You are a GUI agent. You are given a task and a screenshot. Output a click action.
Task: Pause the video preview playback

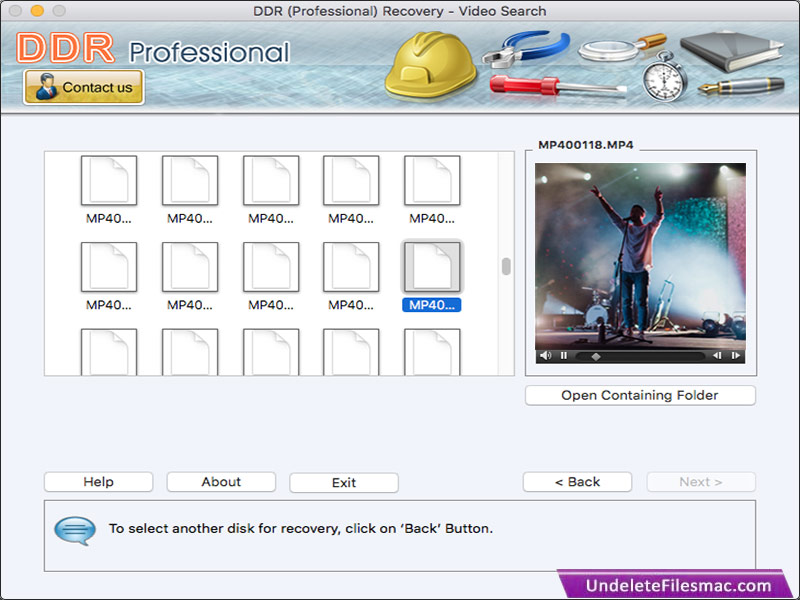coord(564,355)
